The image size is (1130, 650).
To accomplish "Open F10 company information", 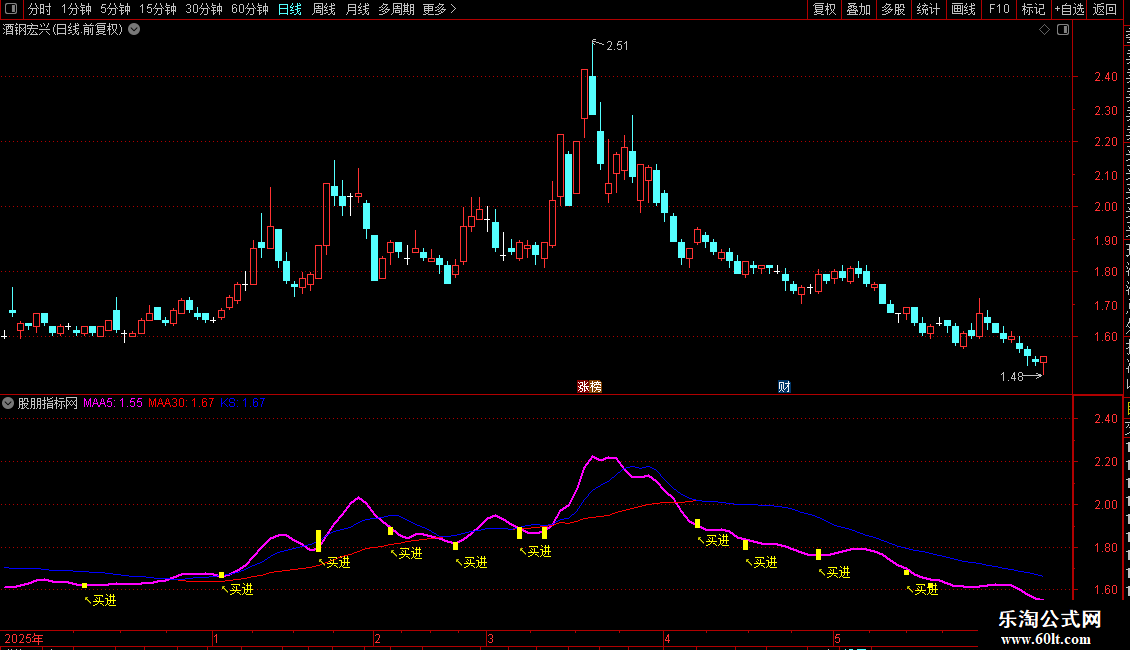I will [999, 9].
